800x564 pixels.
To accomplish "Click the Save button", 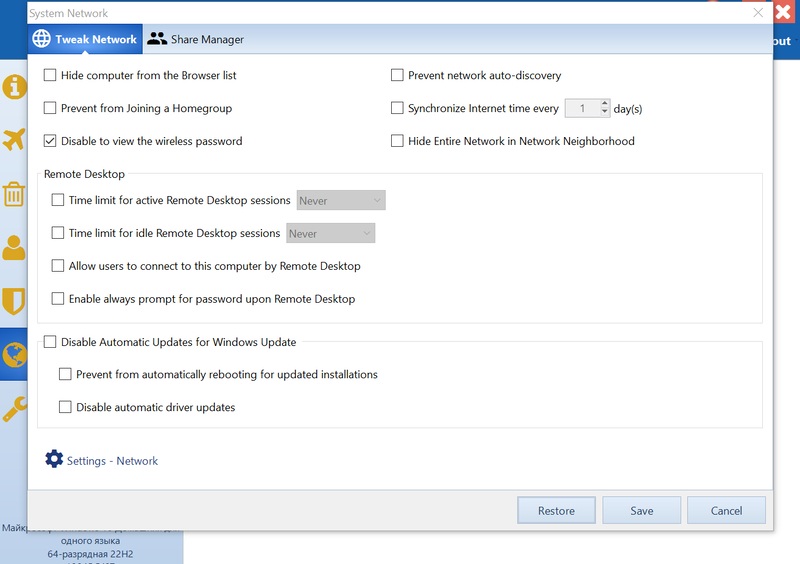I will pyautogui.click(x=641, y=510).
